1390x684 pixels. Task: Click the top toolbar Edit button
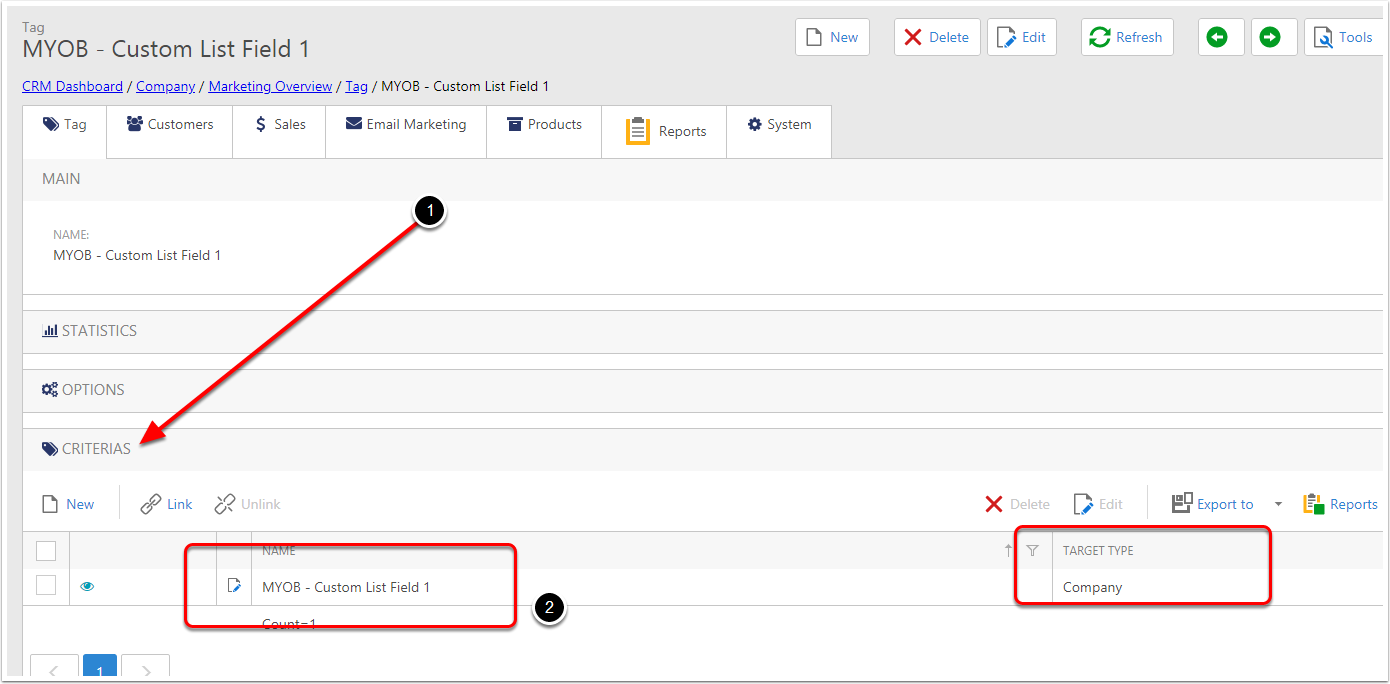click(x=1022, y=37)
